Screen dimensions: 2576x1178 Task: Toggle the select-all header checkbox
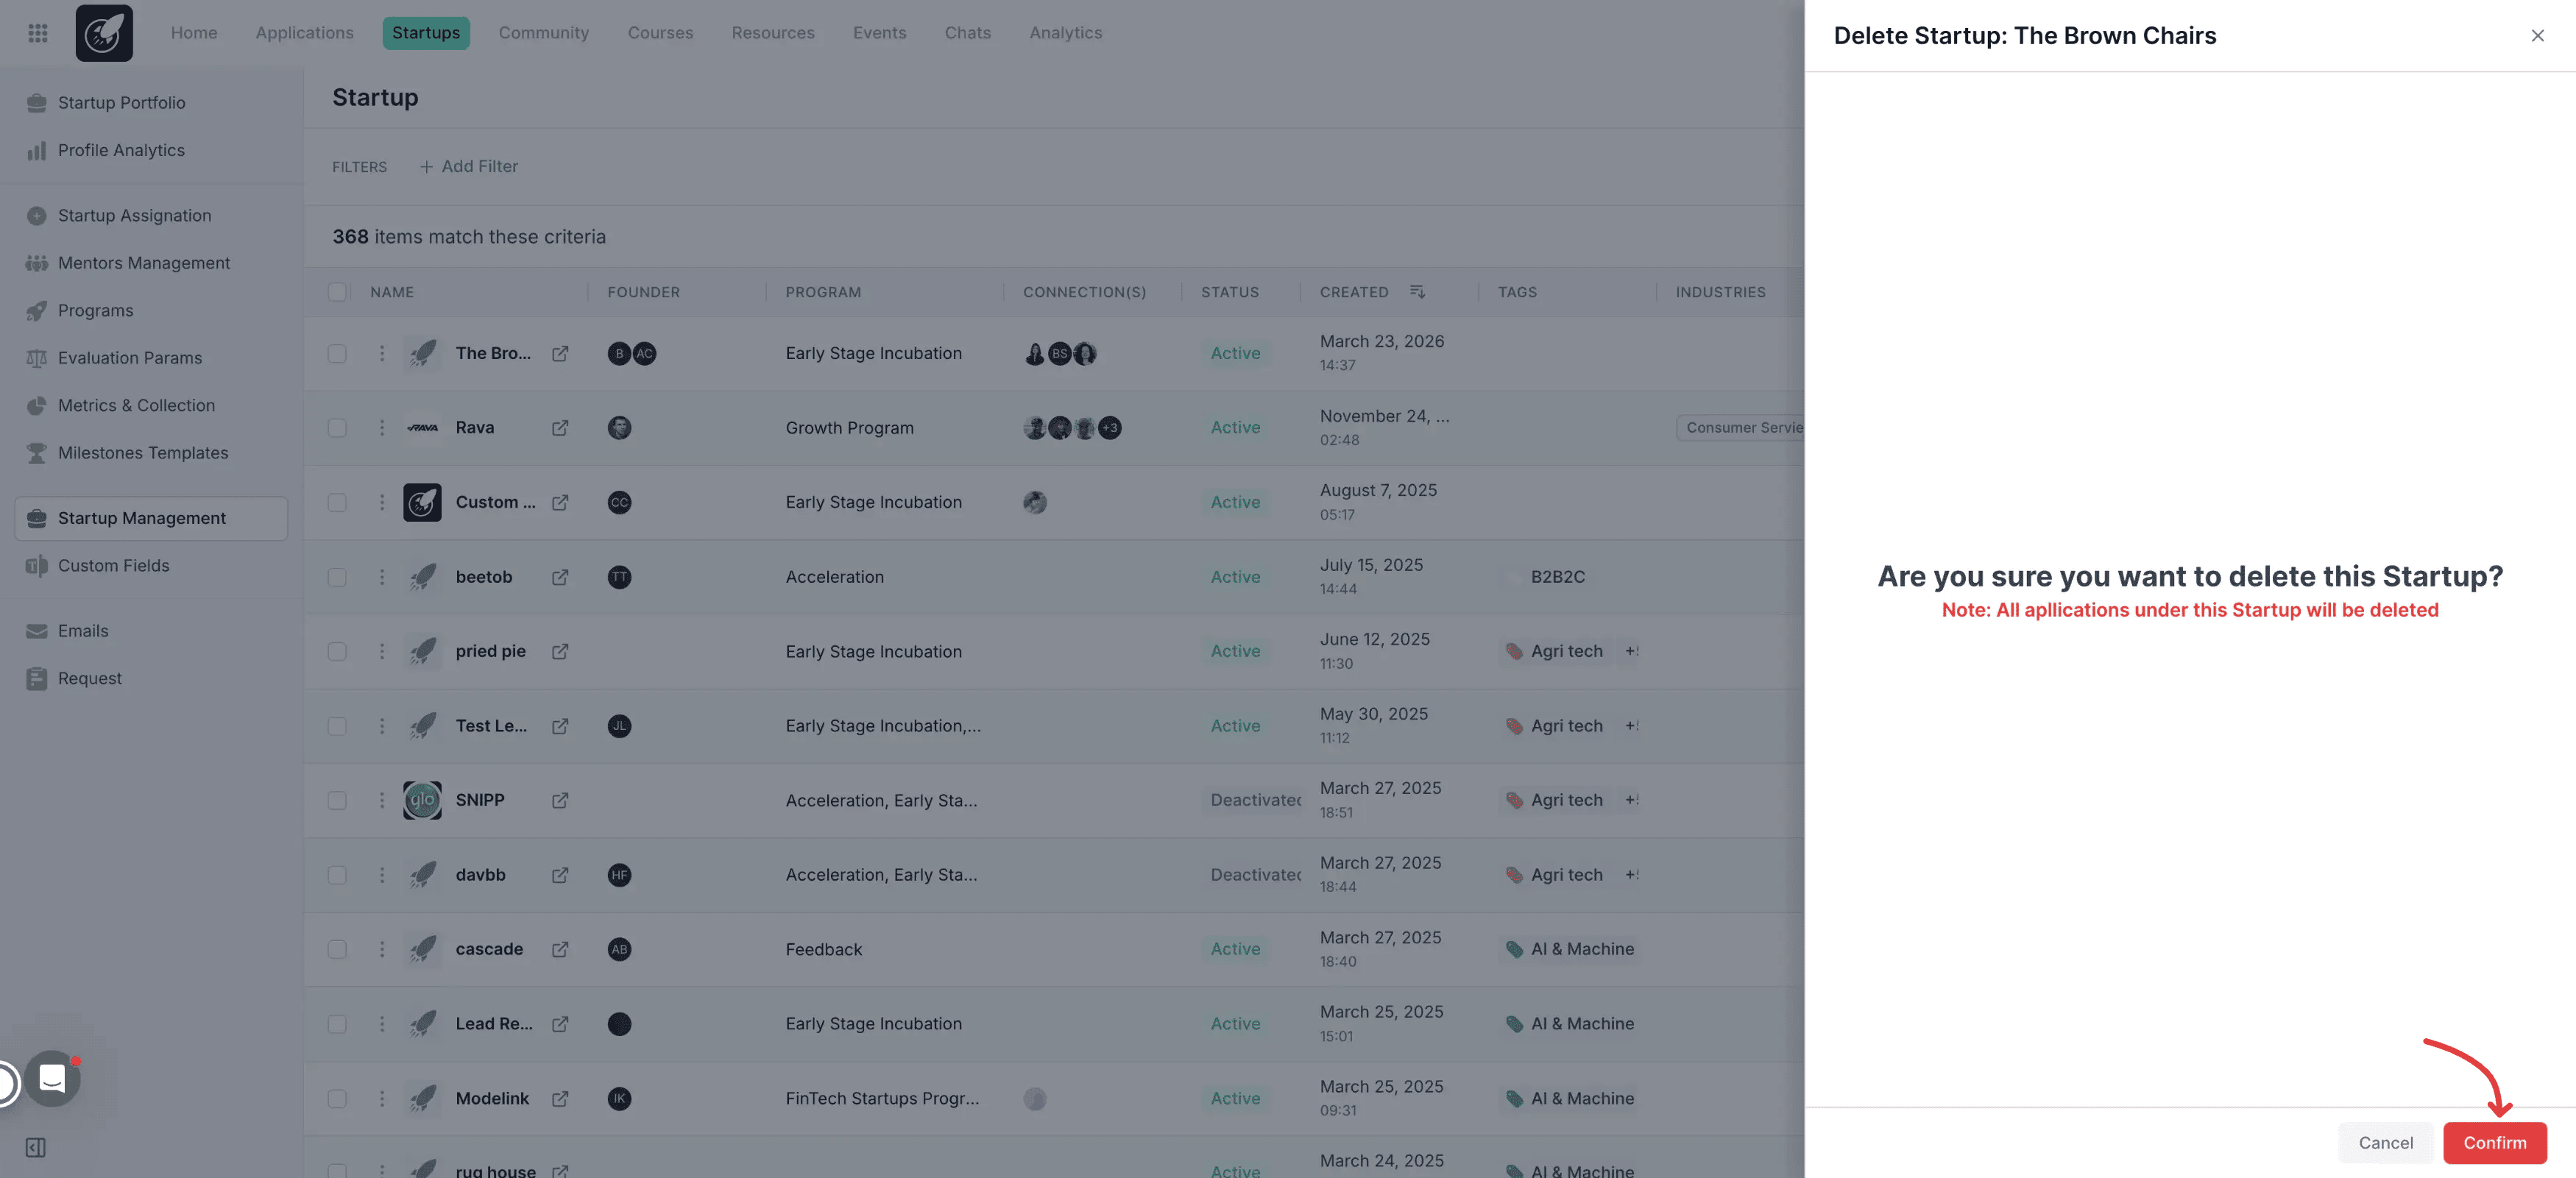(x=337, y=292)
